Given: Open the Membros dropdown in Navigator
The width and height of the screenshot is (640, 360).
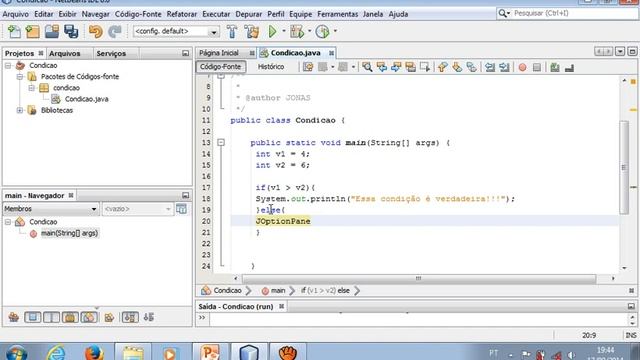Looking at the screenshot, I should [51, 209].
